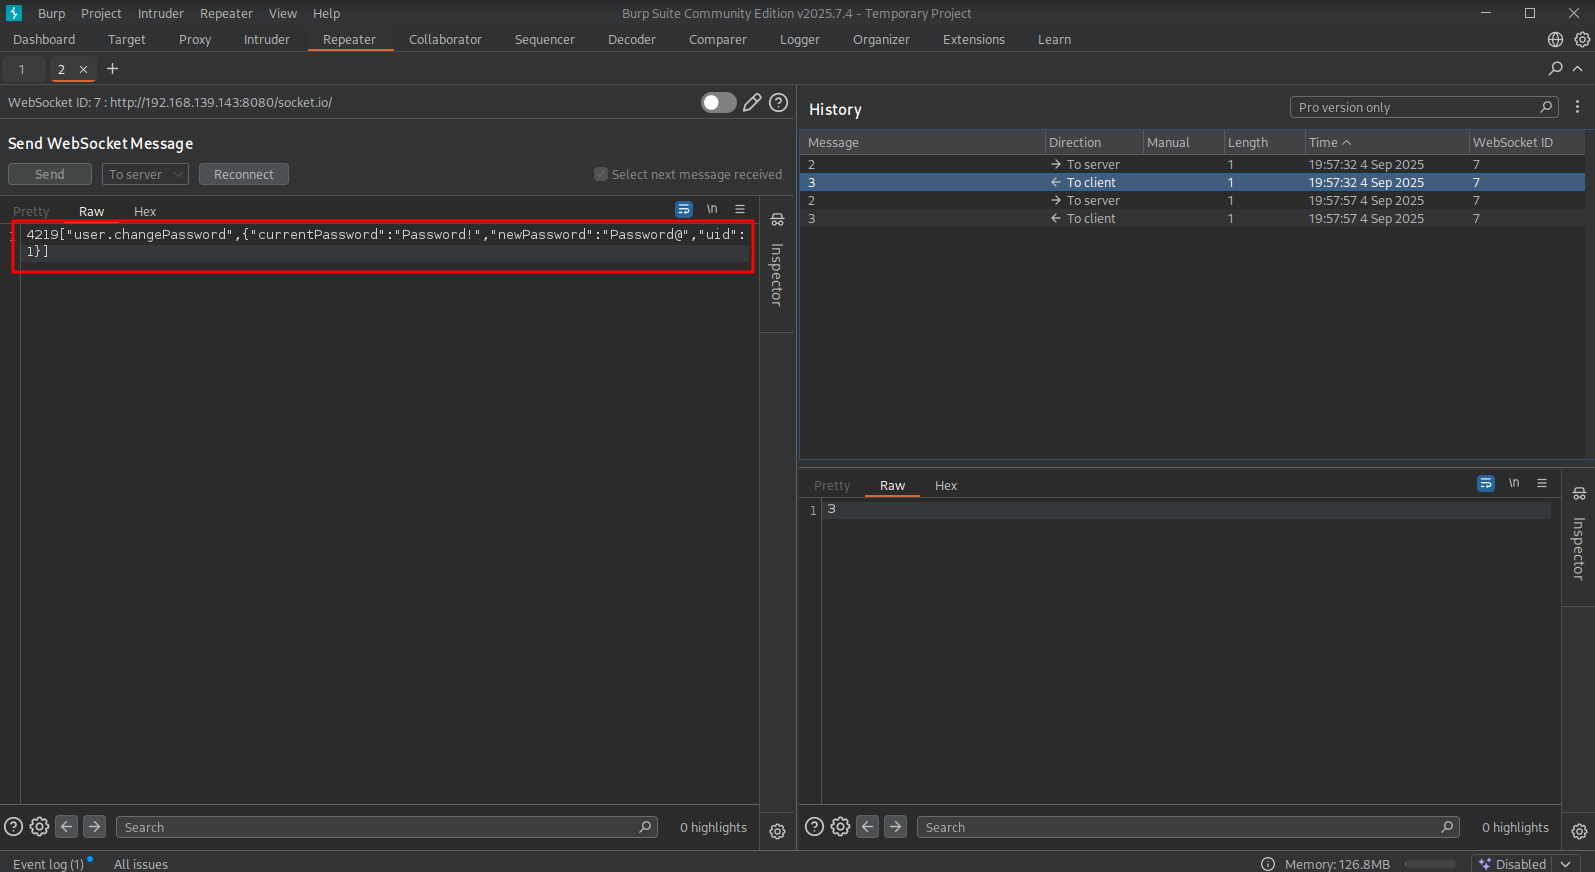The height and width of the screenshot is (872, 1595).
Task: Show non-printable characters in the message editor
Action: 712,210
